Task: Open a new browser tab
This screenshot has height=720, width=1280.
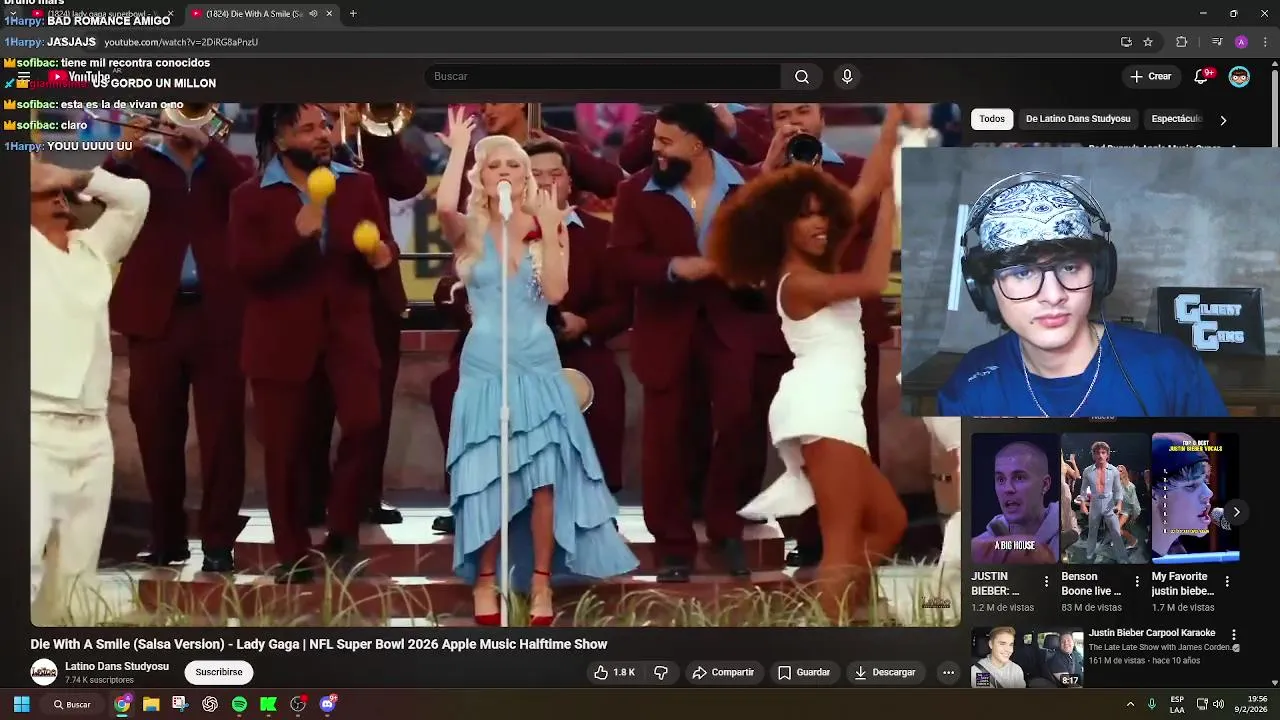Action: 353,14
